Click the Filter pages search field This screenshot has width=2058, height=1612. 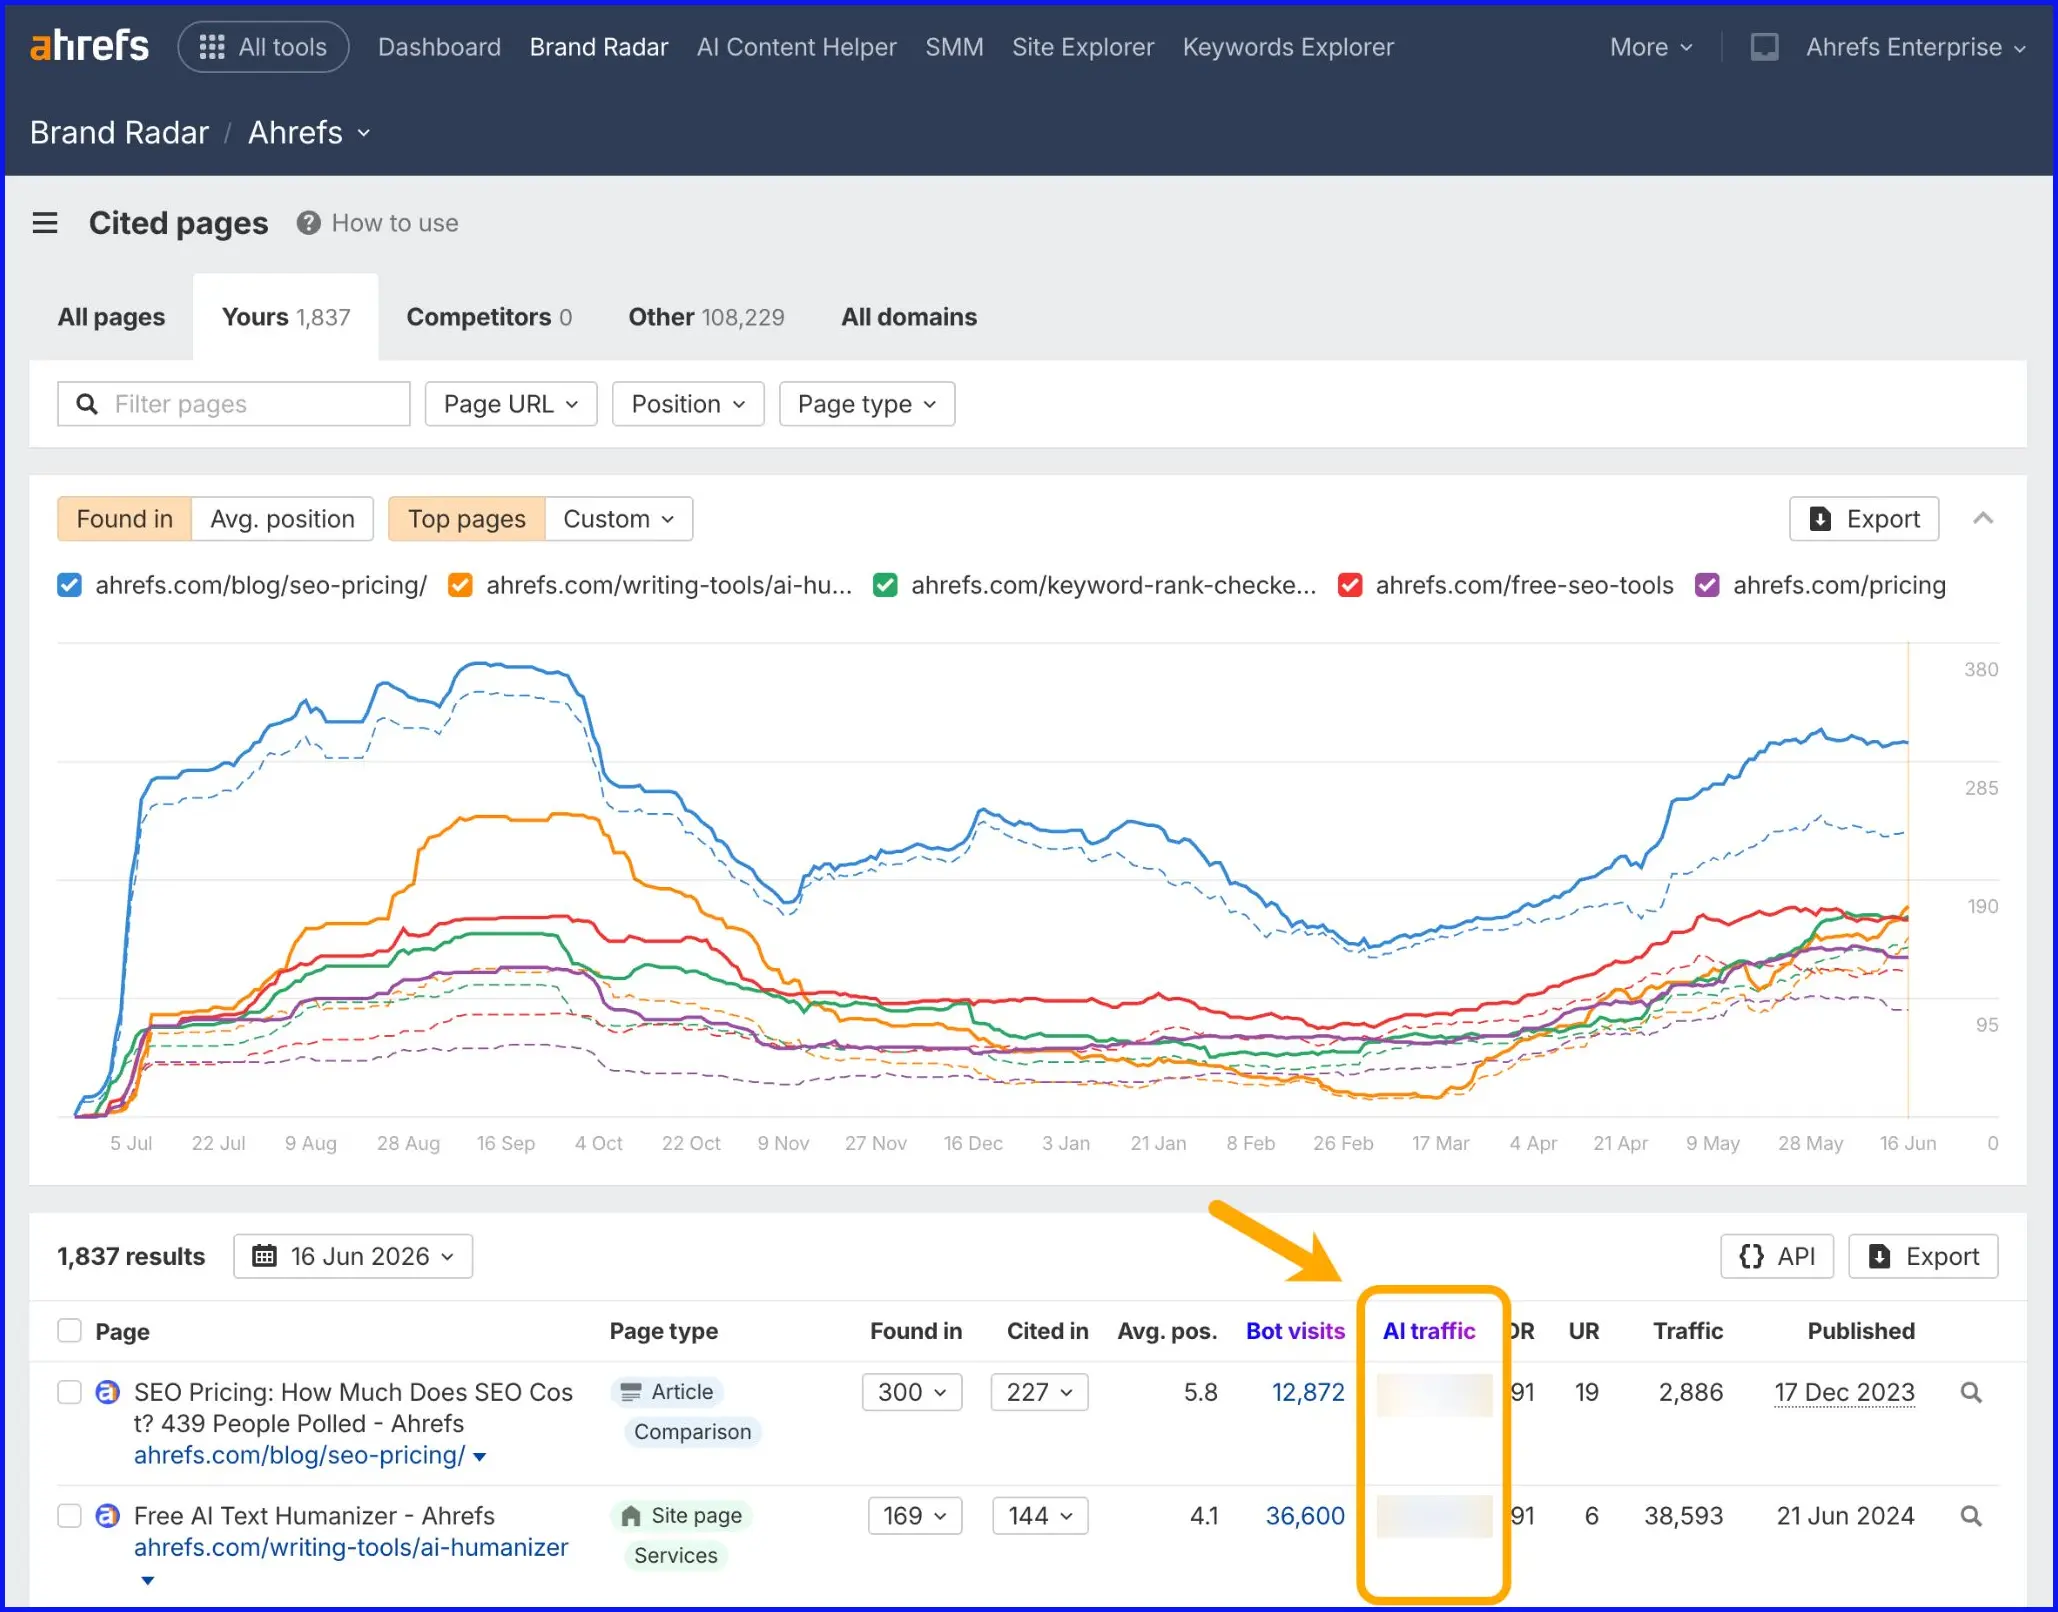click(x=234, y=404)
